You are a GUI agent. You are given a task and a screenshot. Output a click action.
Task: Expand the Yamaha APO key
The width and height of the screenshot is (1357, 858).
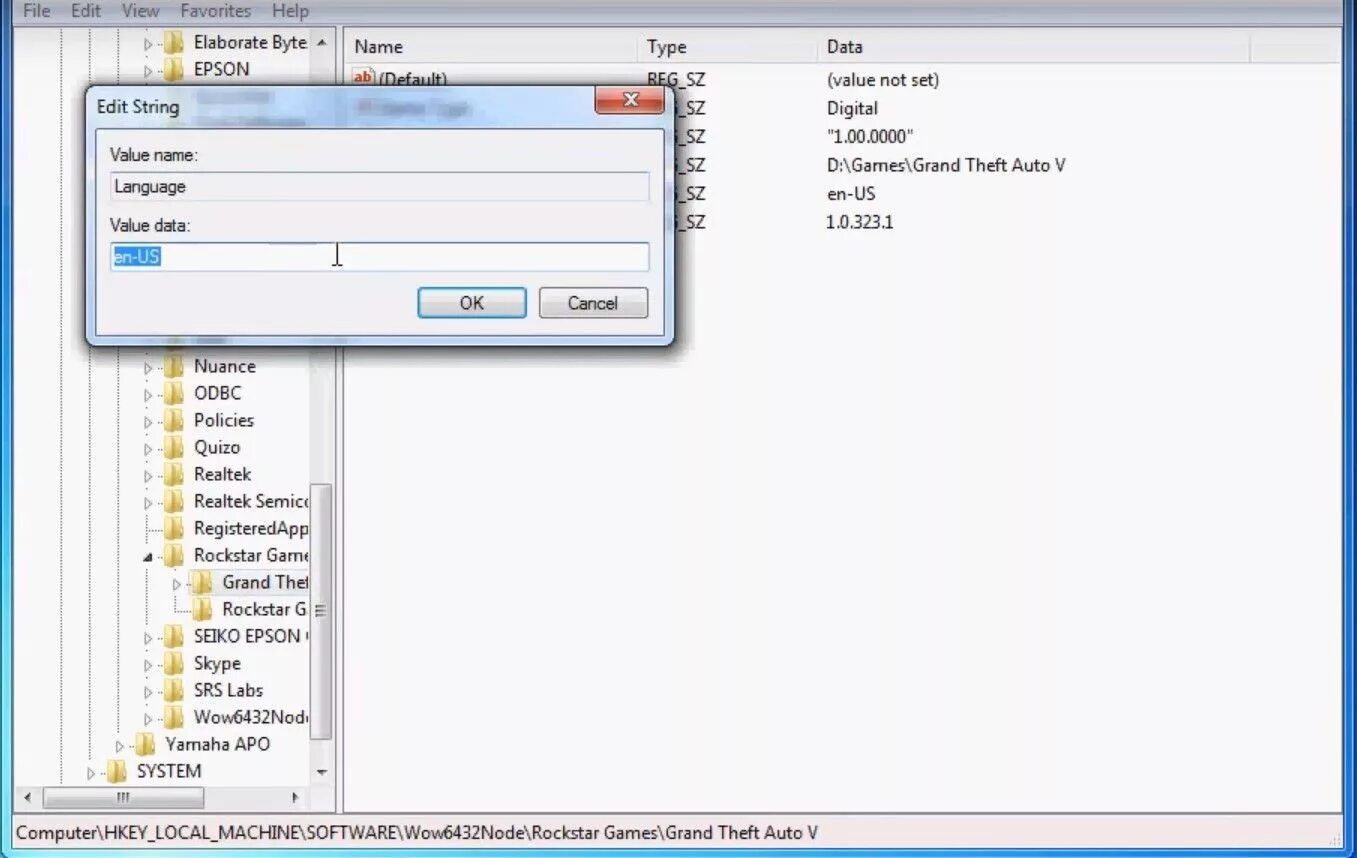coord(119,745)
